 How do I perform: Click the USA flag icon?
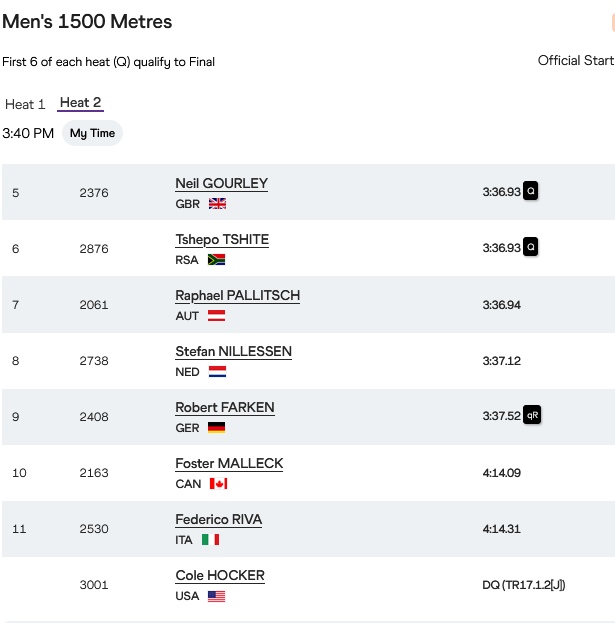coord(217,595)
